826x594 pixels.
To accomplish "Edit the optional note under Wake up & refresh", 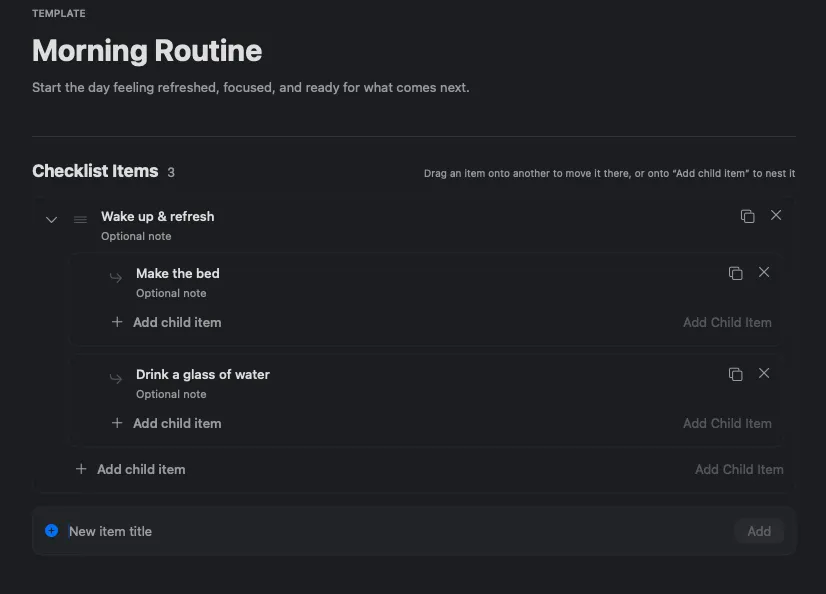I will tap(136, 236).
